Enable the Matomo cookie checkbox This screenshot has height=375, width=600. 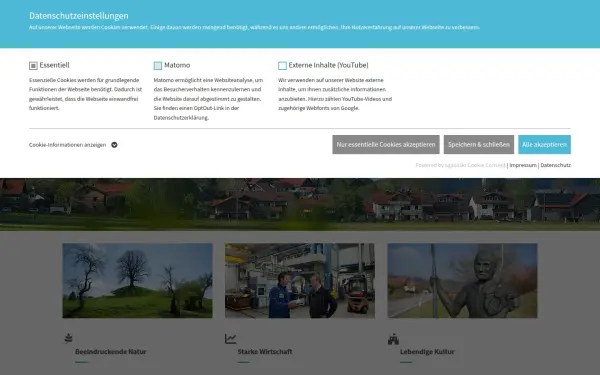click(x=158, y=66)
